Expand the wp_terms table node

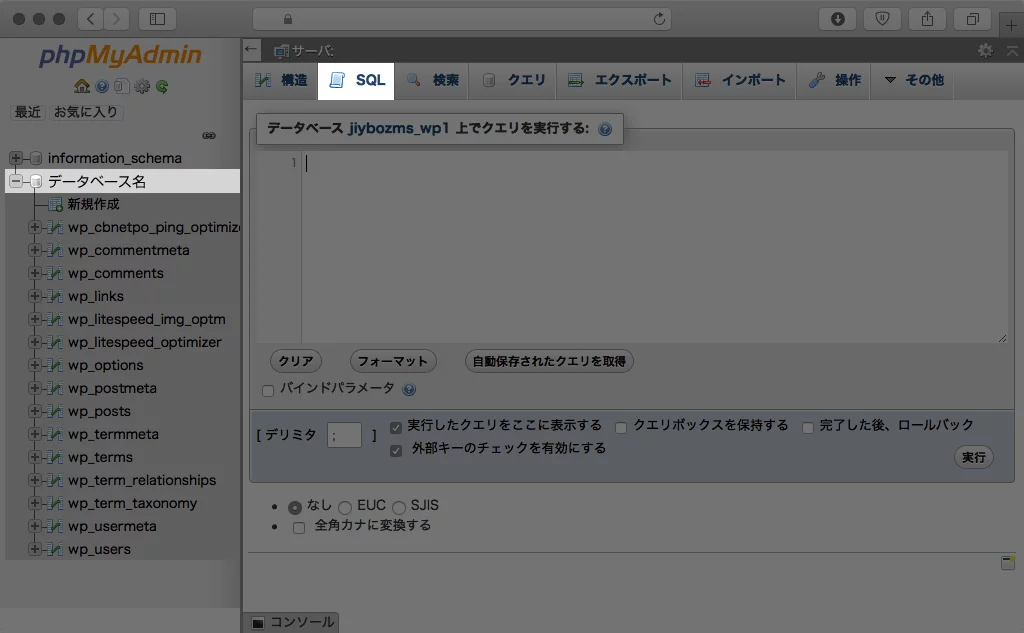pyautogui.click(x=35, y=457)
